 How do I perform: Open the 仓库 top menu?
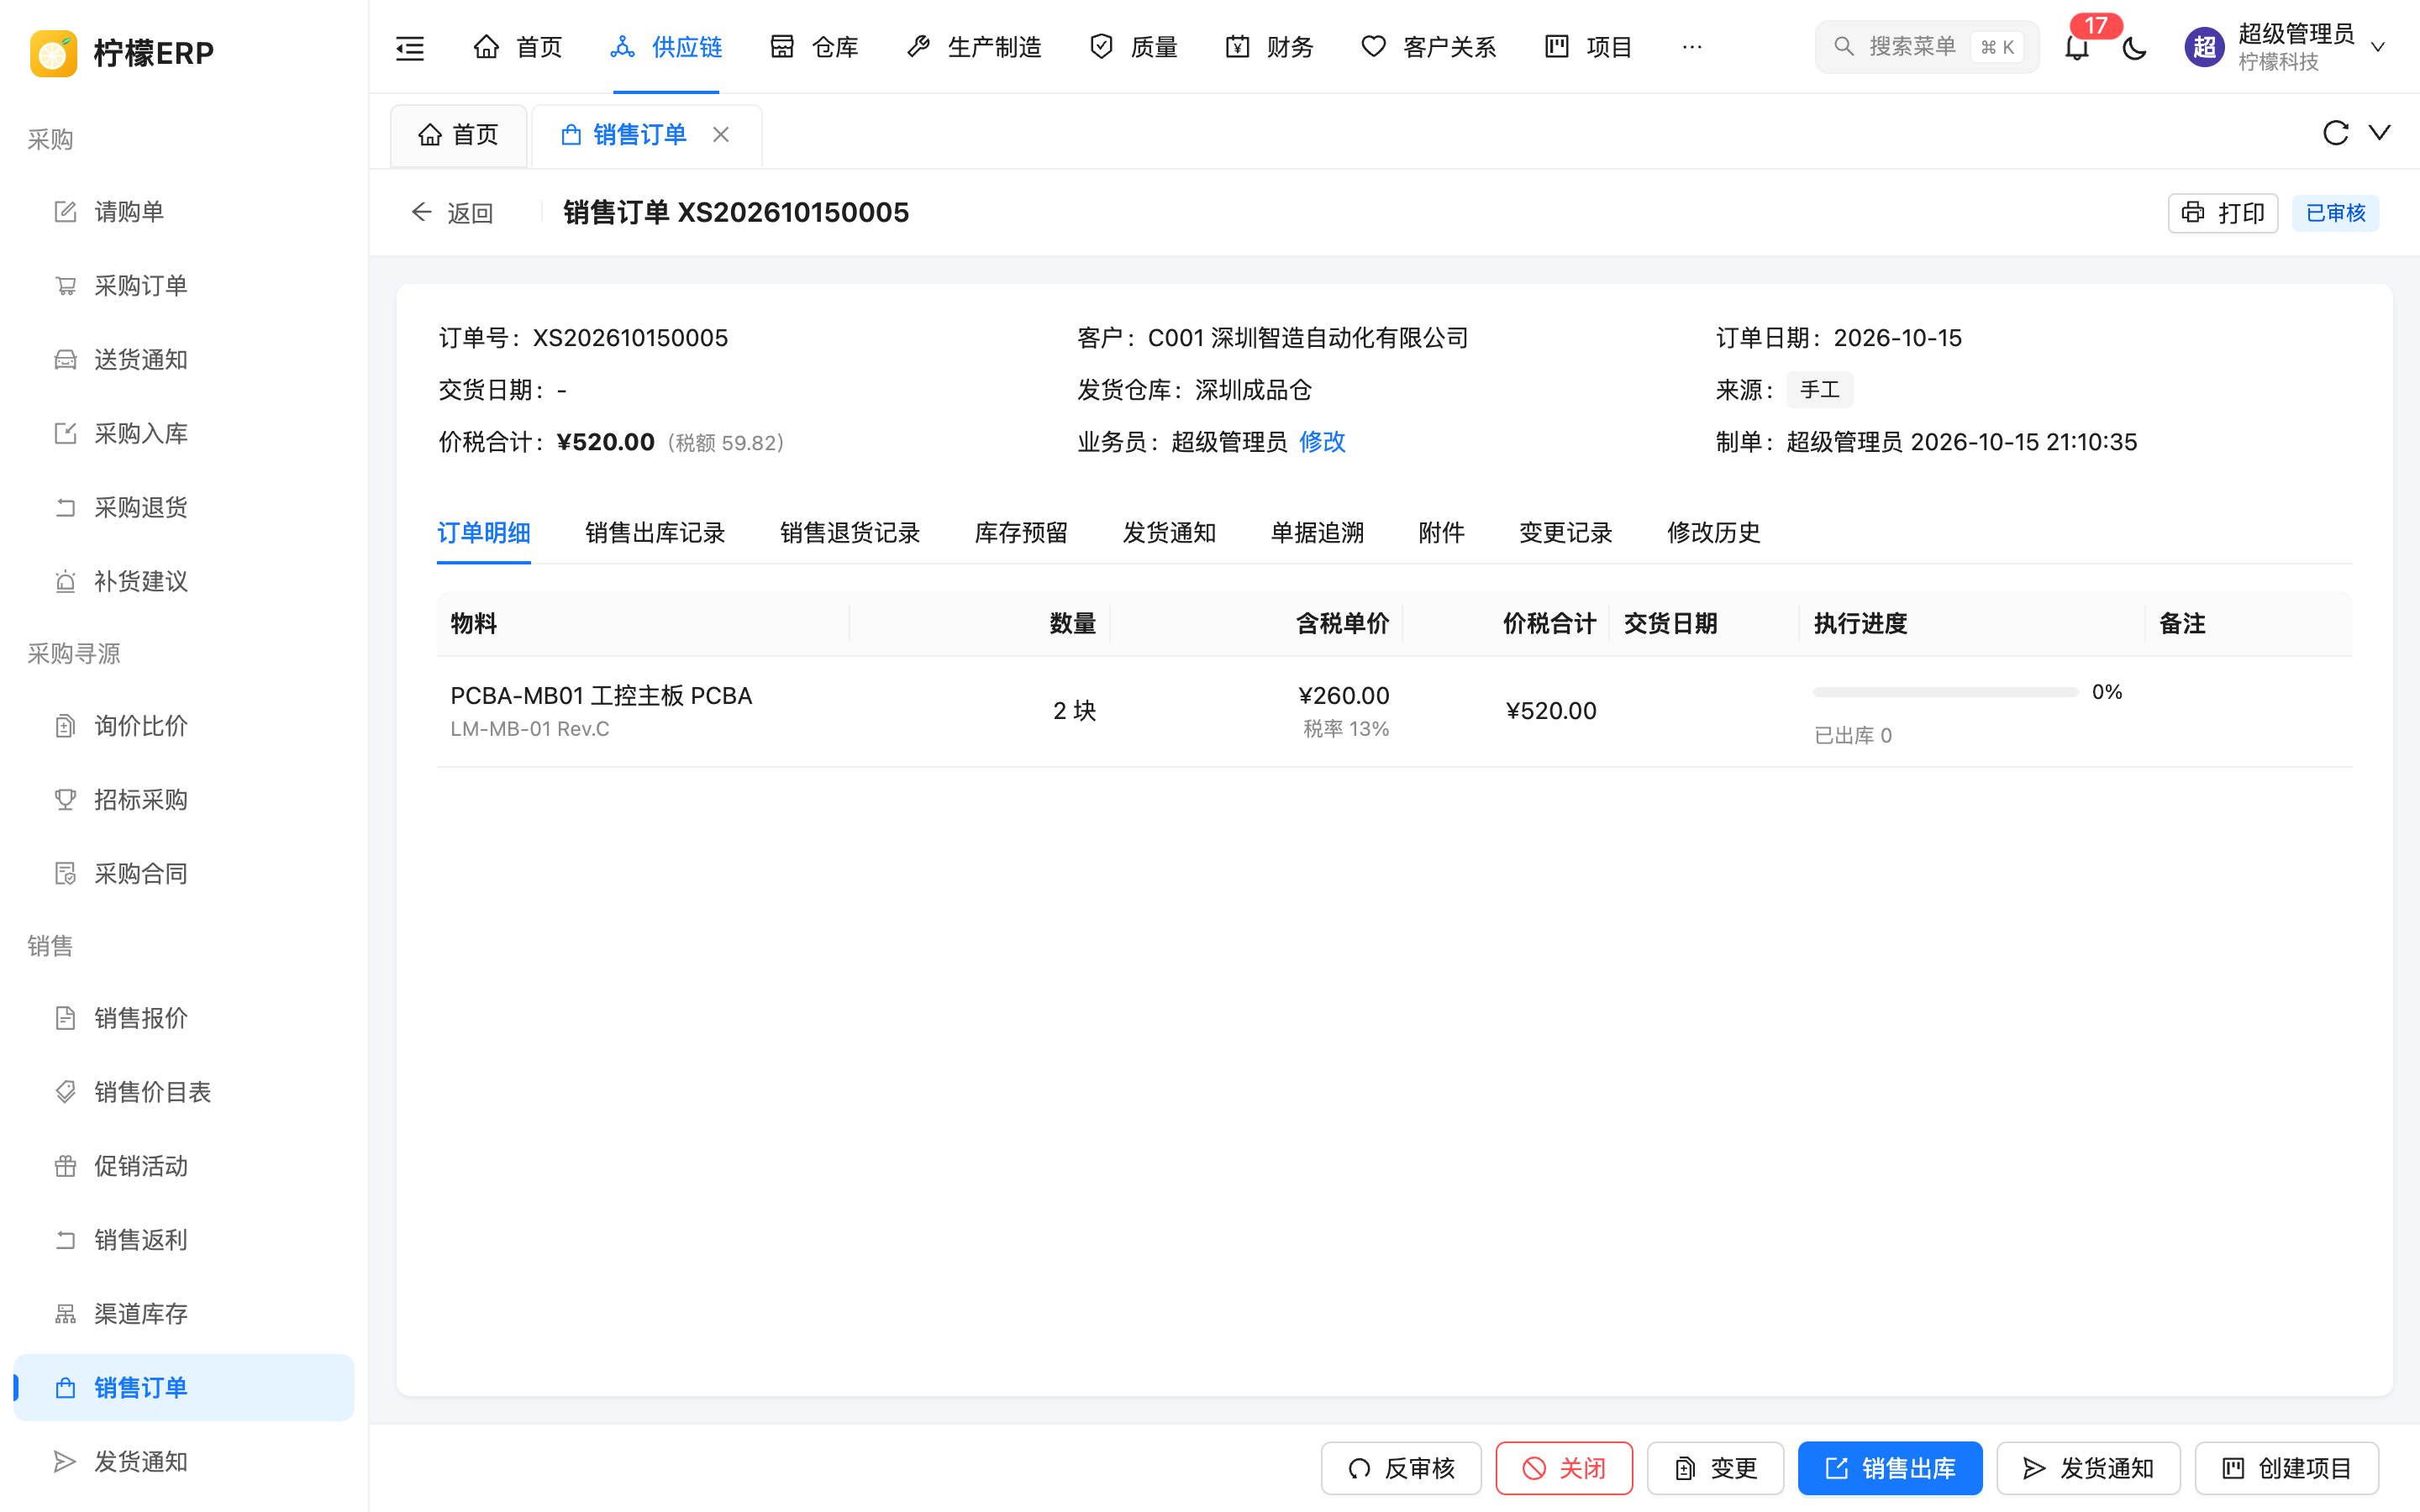coord(814,47)
